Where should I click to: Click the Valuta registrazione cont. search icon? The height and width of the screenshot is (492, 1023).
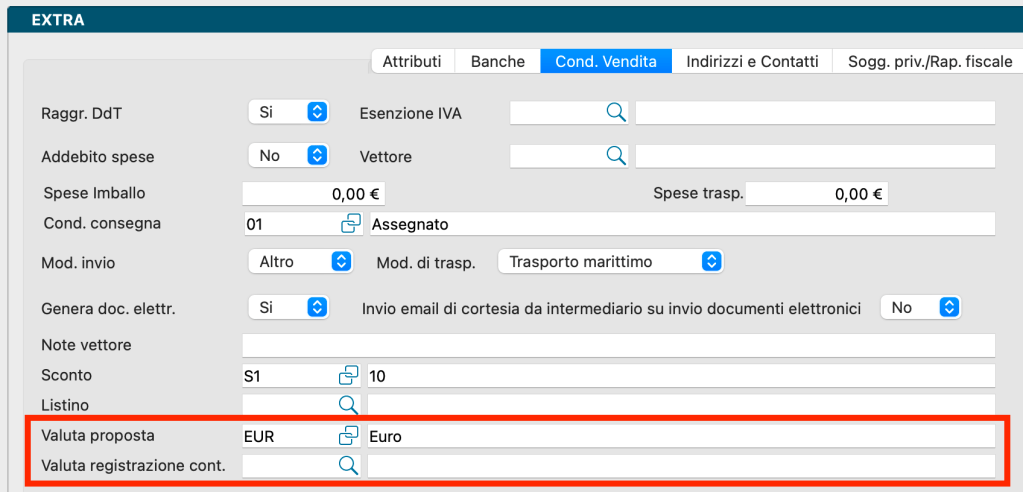(348, 465)
